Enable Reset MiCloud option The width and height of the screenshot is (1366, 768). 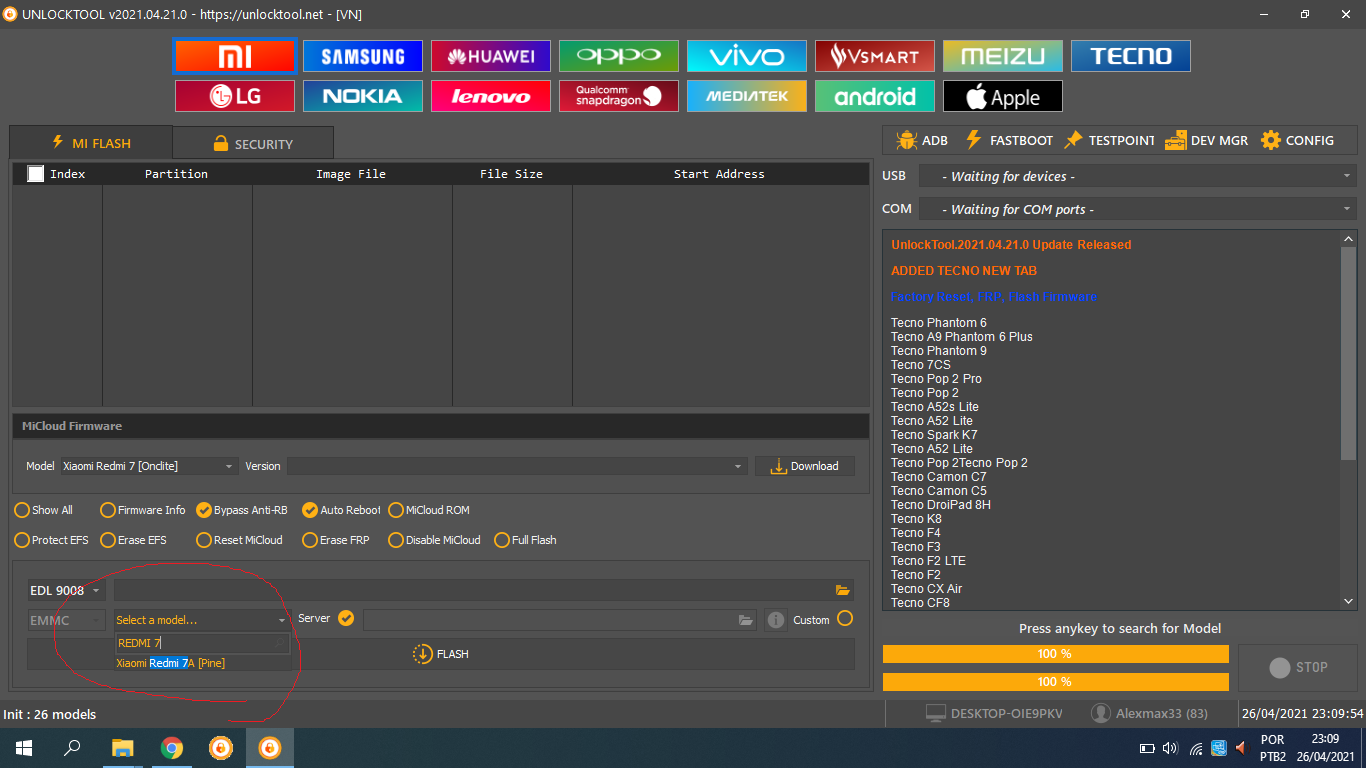tap(240, 540)
